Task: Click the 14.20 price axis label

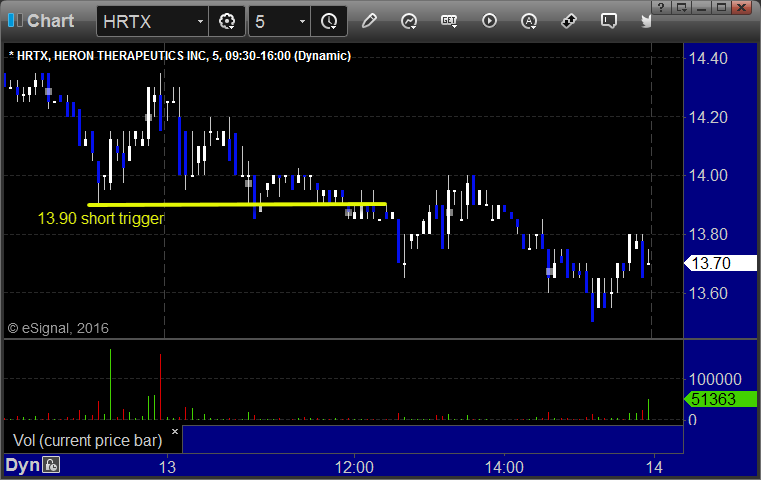Action: point(708,117)
